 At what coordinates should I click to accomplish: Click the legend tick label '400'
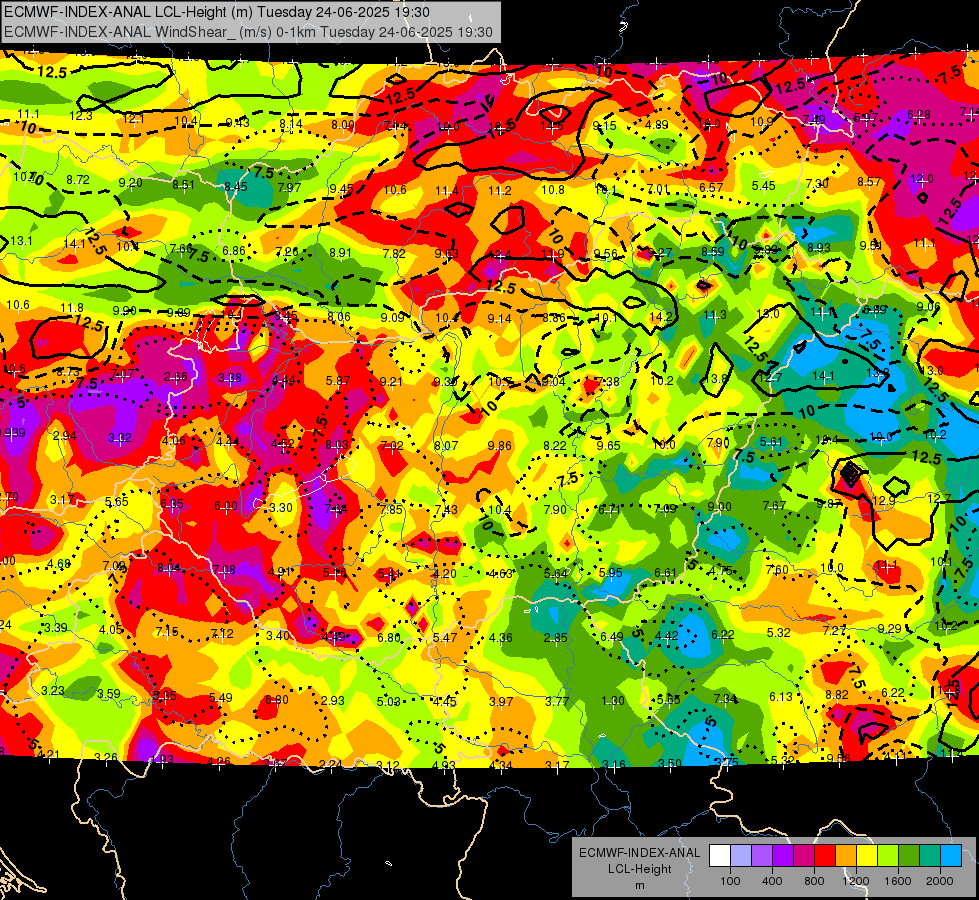coord(772,881)
